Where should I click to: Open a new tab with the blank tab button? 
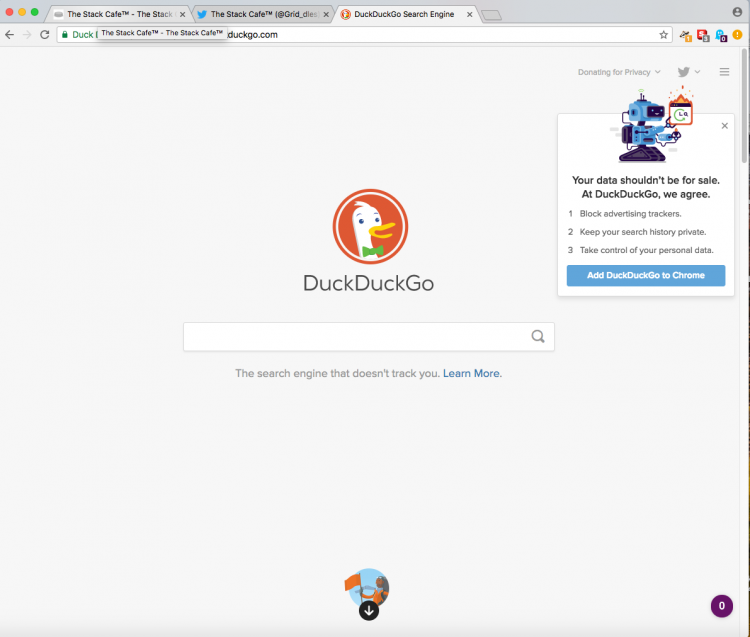(x=491, y=15)
